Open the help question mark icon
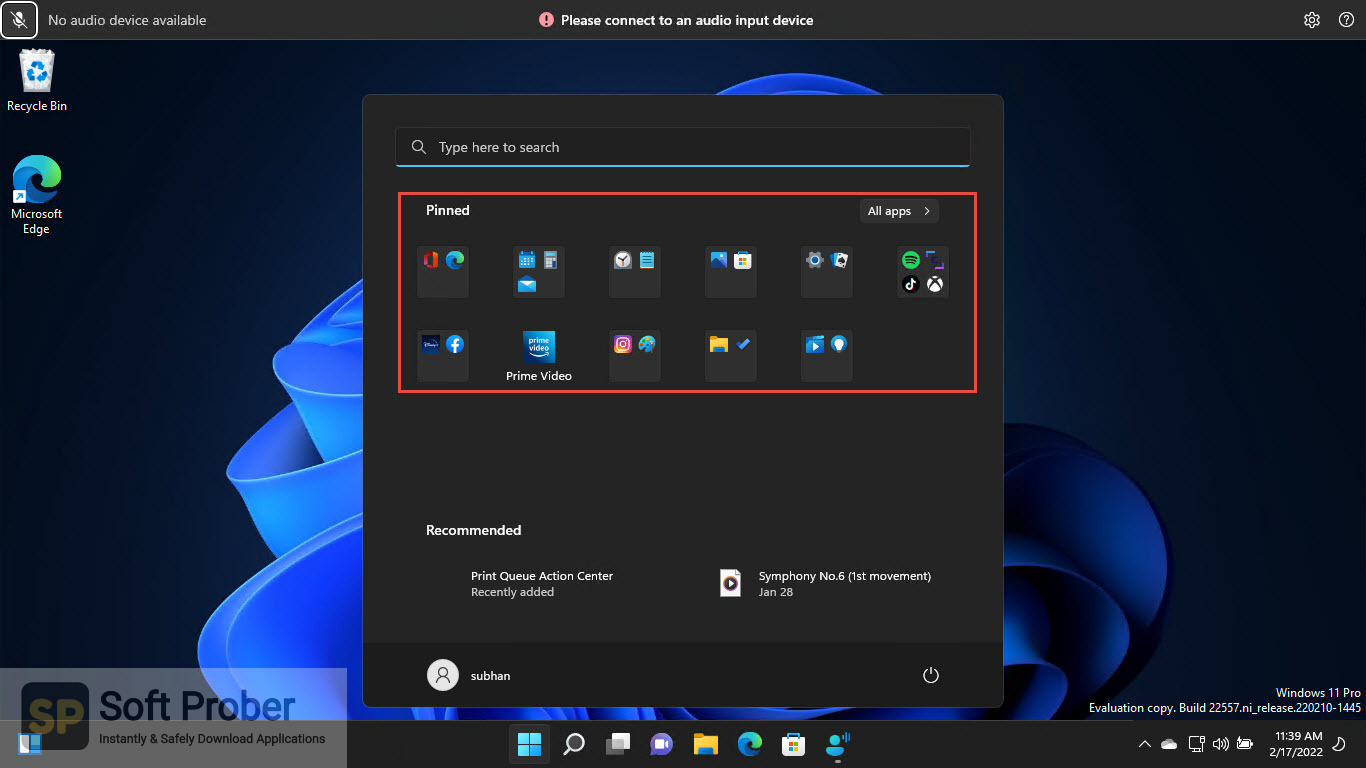Viewport: 1366px width, 768px height. 1346,20
